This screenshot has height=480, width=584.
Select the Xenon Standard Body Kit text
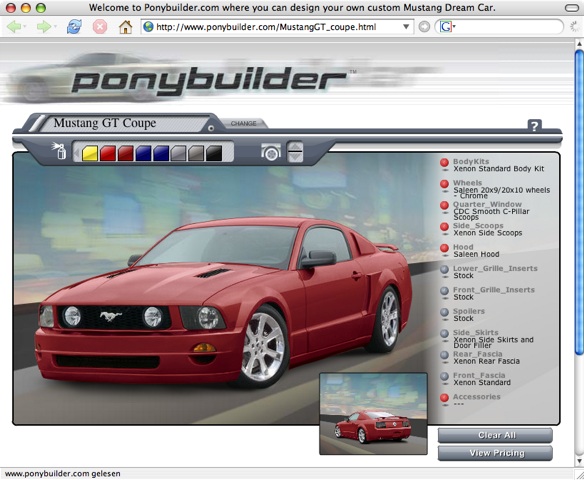[499, 169]
